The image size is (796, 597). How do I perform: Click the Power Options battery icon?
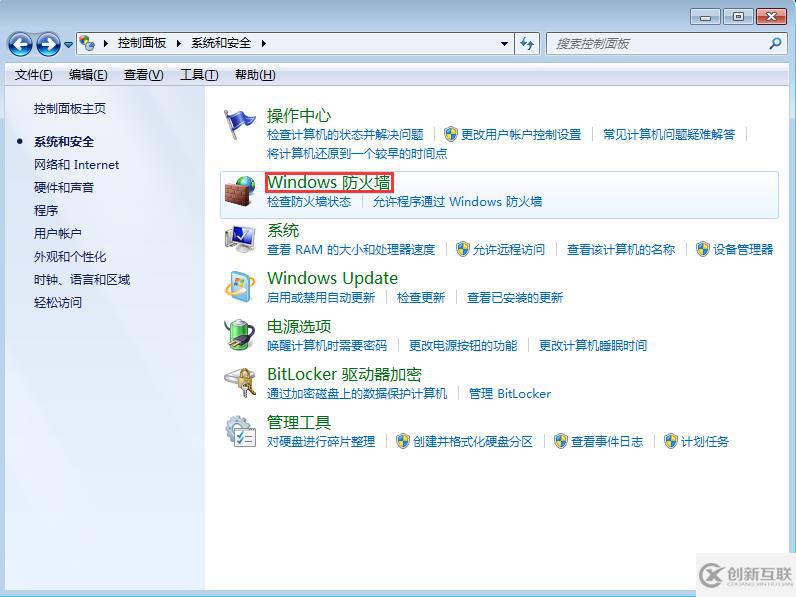coord(240,335)
